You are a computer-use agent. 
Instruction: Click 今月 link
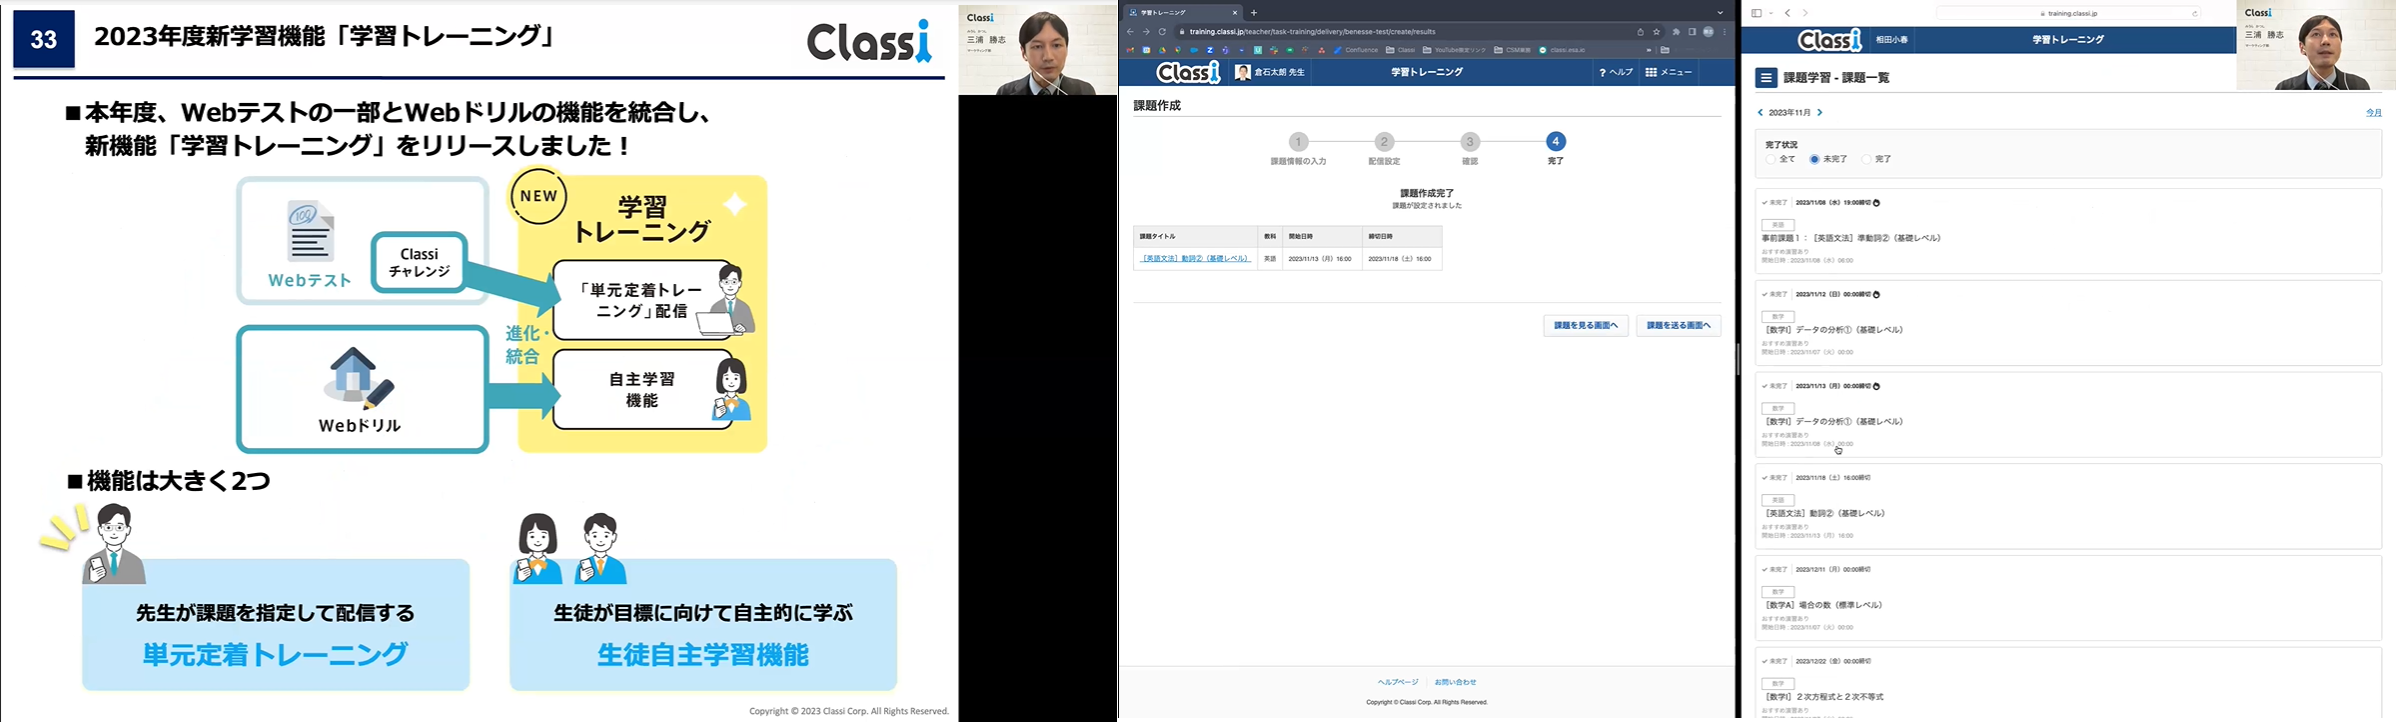(x=2373, y=113)
